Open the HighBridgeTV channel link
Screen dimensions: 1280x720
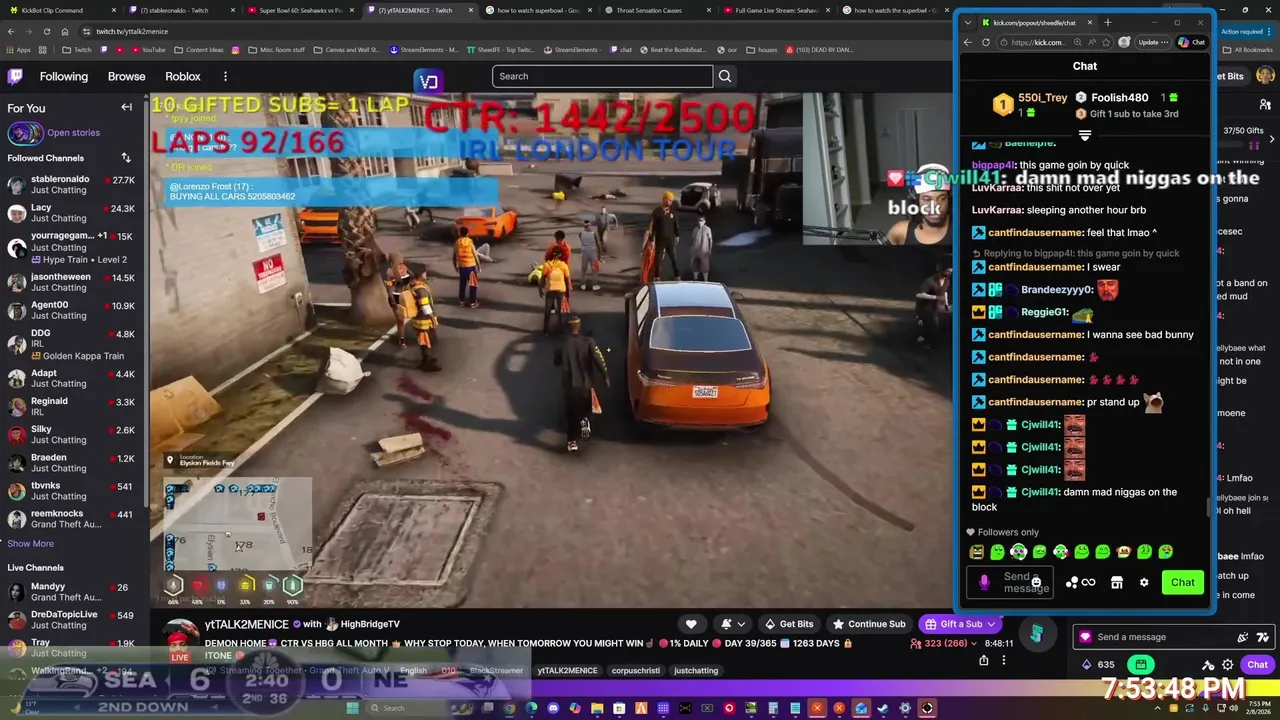point(370,624)
